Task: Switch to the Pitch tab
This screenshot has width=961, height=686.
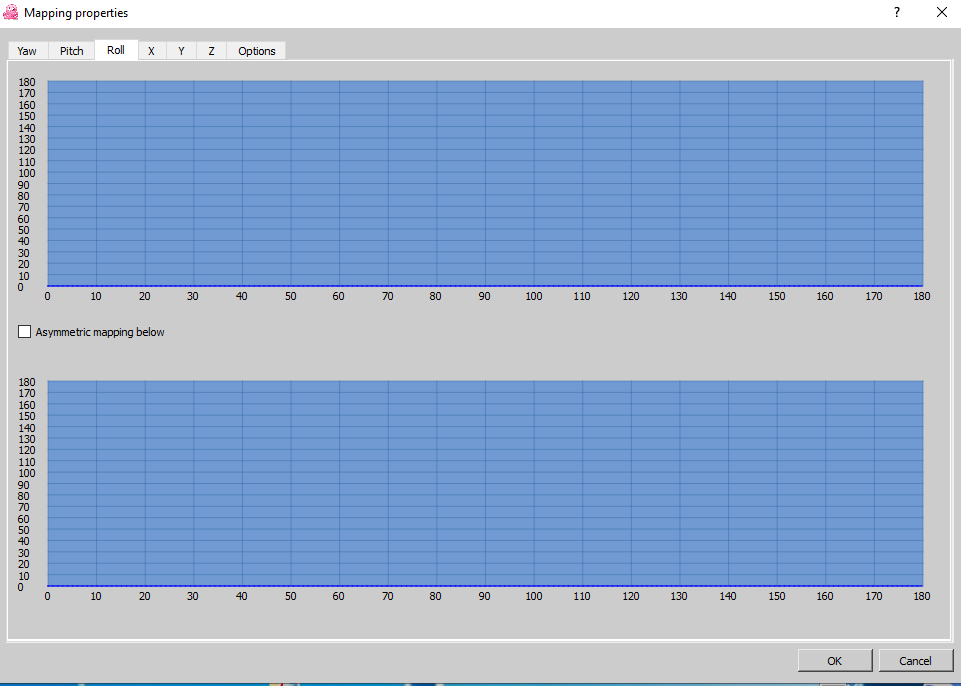Action: click(x=72, y=51)
